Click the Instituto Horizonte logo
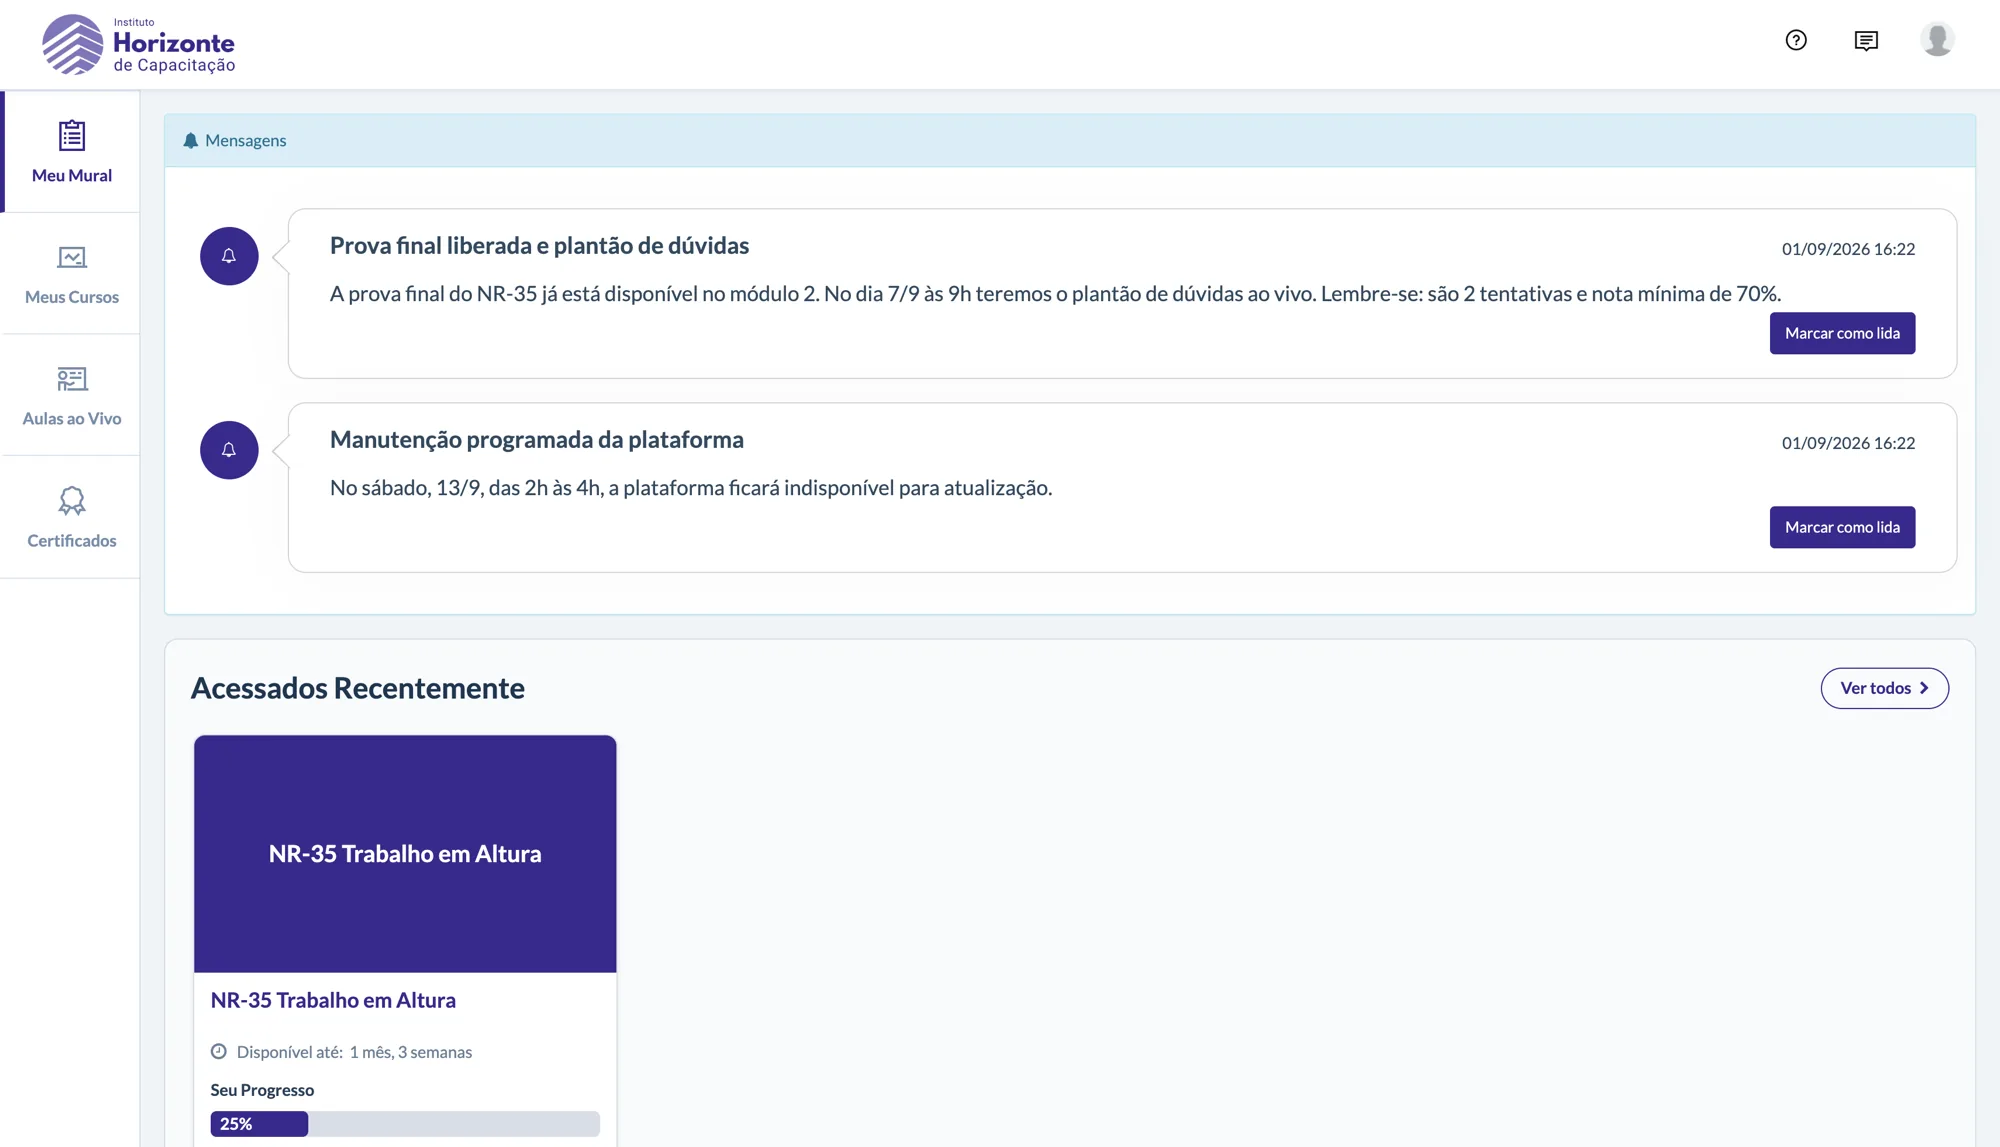The width and height of the screenshot is (2000, 1147). (139, 44)
